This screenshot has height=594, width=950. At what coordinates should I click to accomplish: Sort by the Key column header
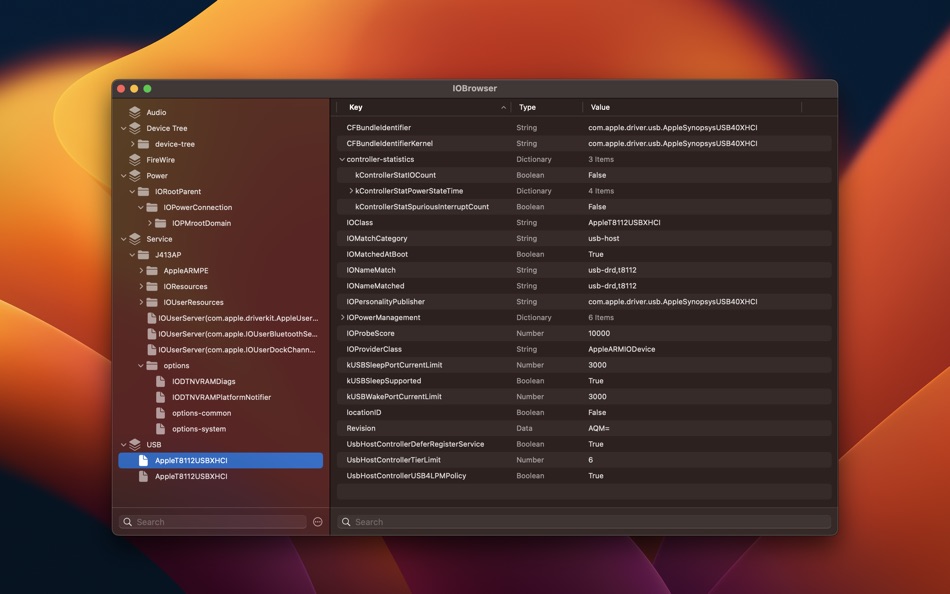click(423, 107)
